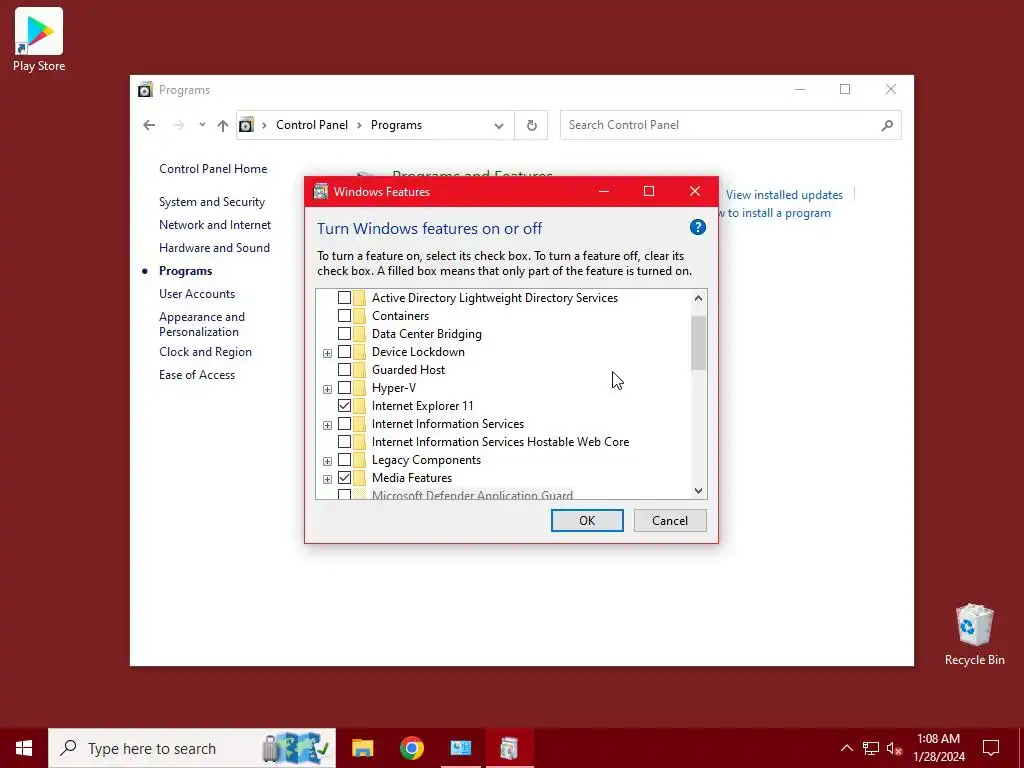Screen dimensions: 1024x768
Task: Confirm features with OK button
Action: coord(587,520)
